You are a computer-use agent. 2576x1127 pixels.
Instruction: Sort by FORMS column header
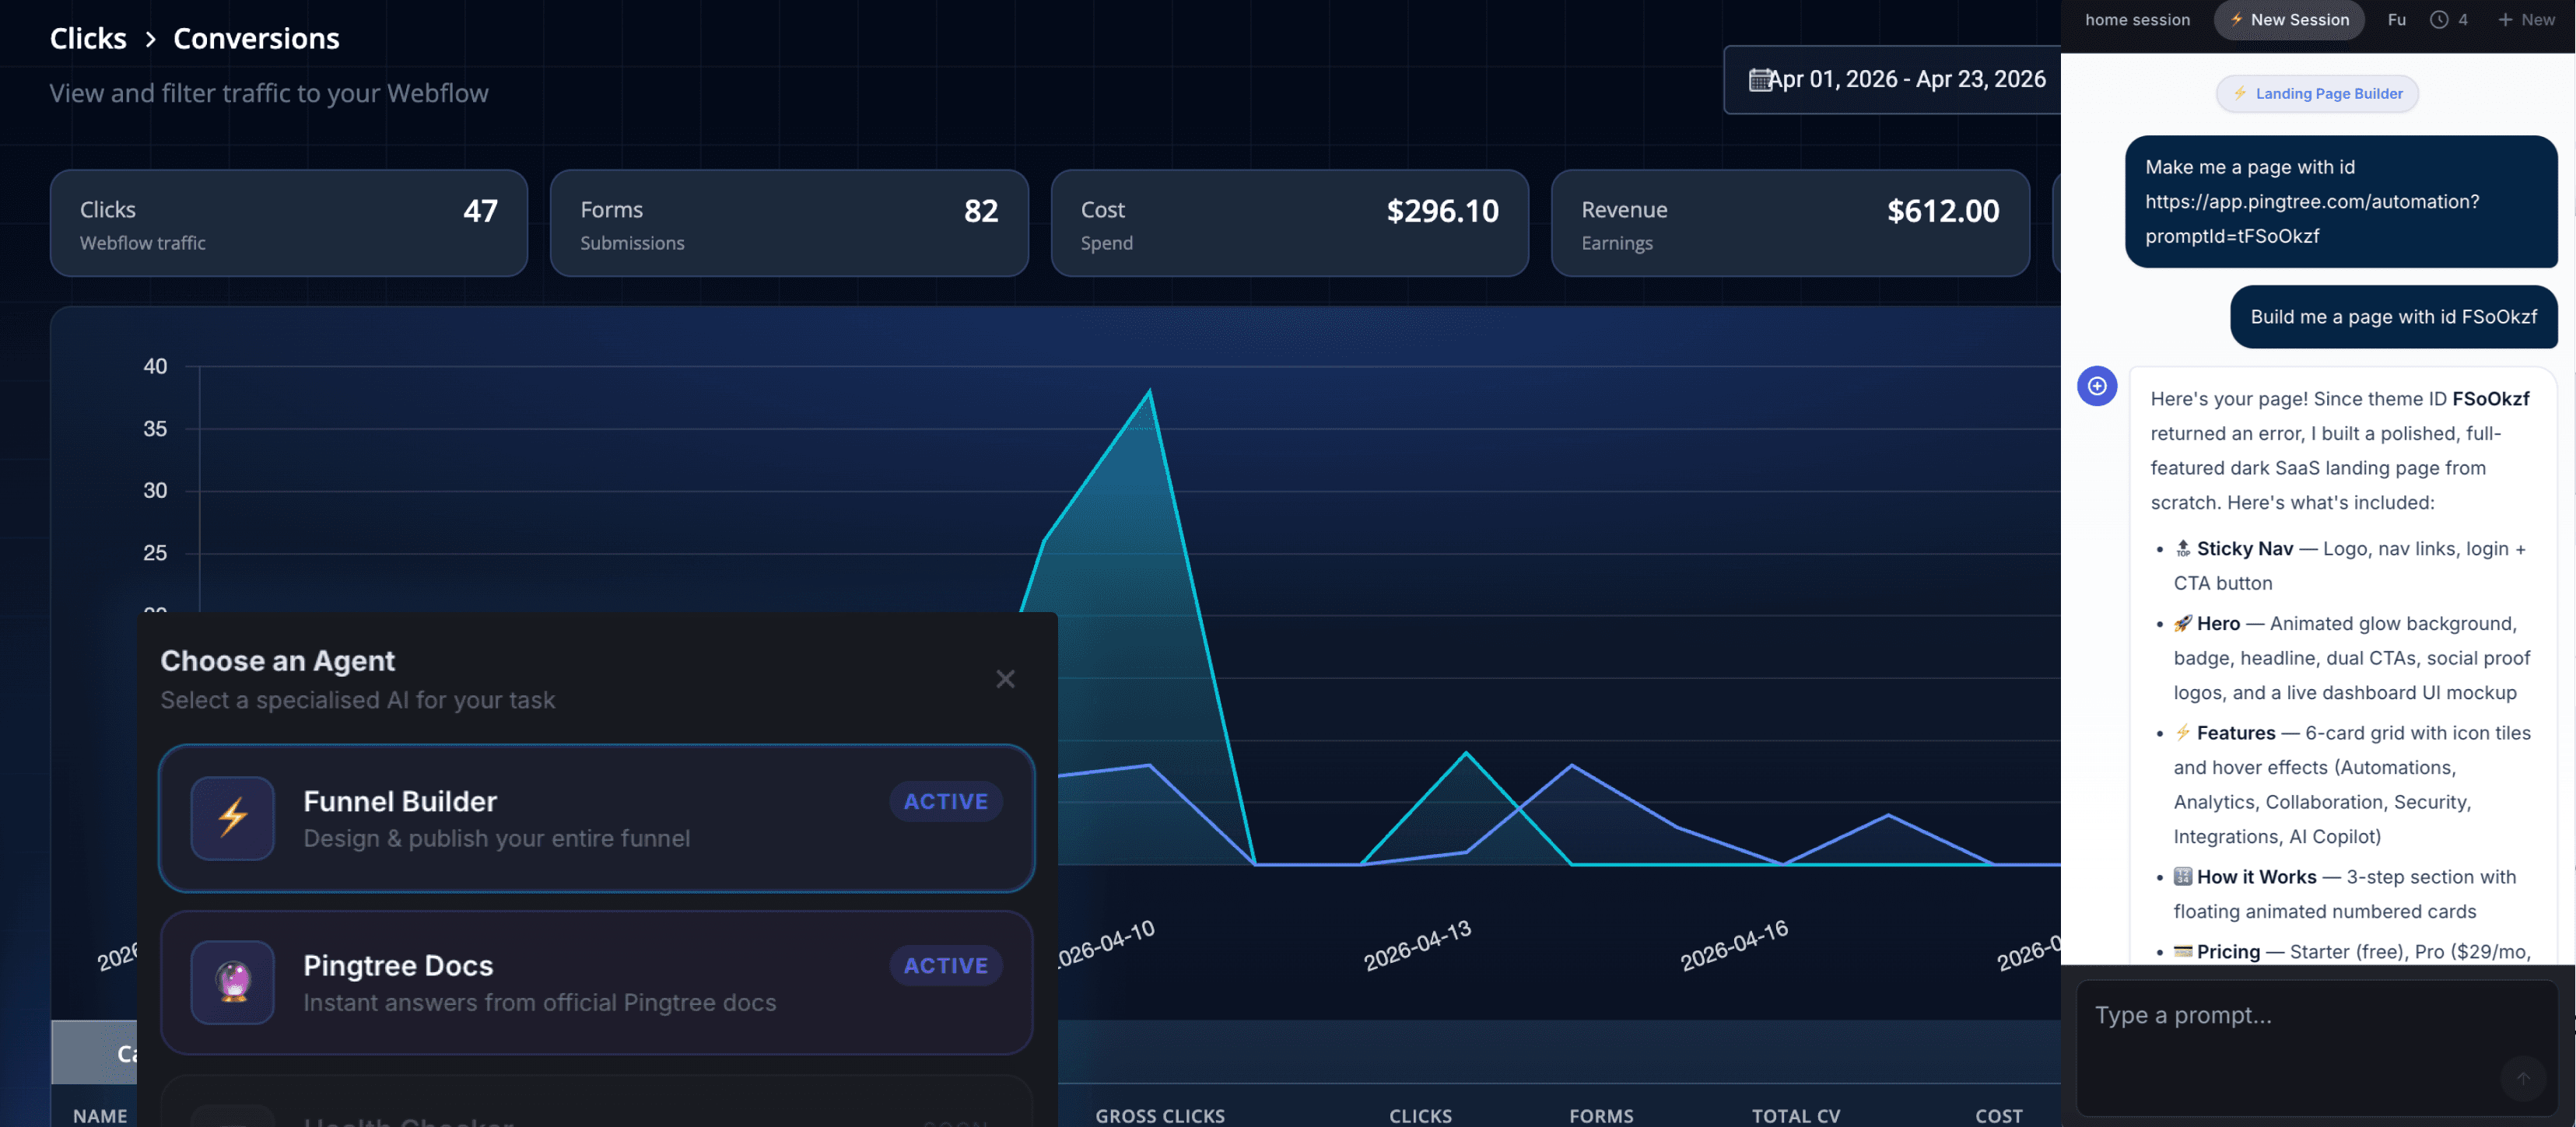point(1601,1115)
